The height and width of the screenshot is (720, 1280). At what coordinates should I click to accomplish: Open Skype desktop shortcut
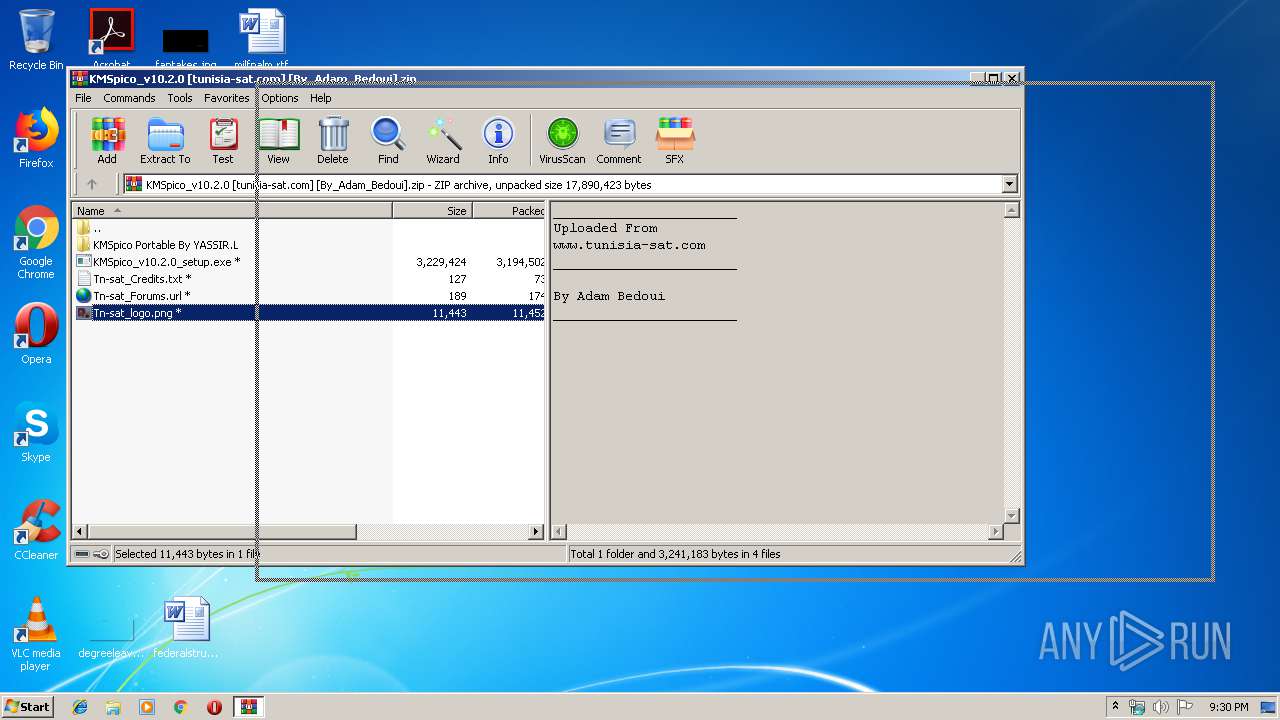(x=36, y=432)
